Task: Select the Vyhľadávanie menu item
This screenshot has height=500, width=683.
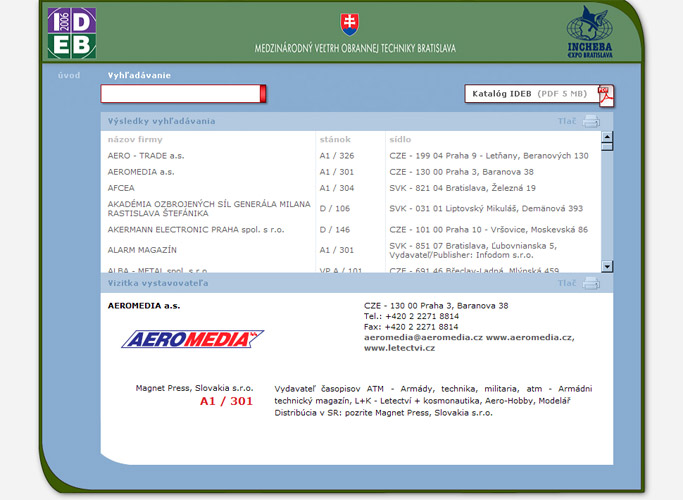Action: coord(139,75)
